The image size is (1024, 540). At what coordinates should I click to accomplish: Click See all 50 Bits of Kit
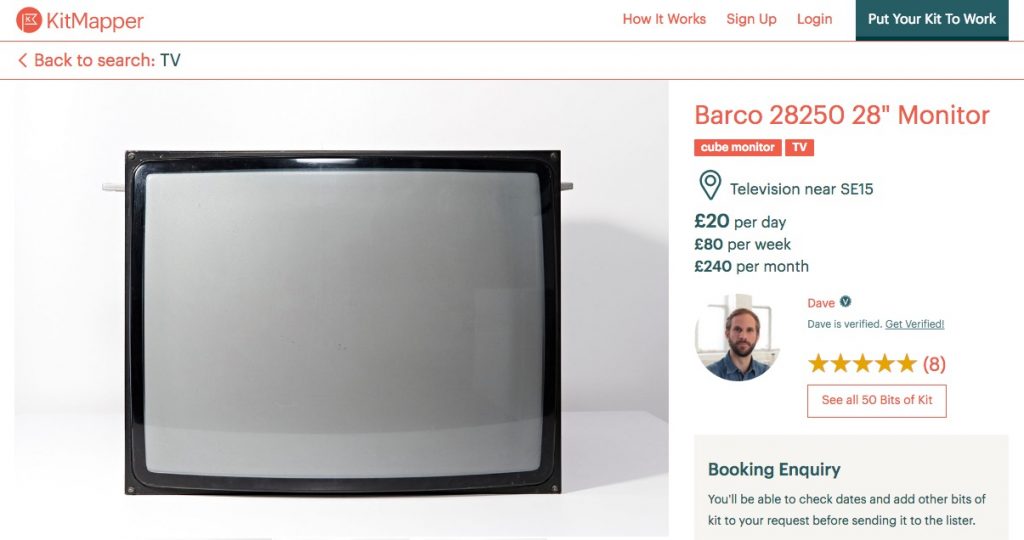coord(876,400)
